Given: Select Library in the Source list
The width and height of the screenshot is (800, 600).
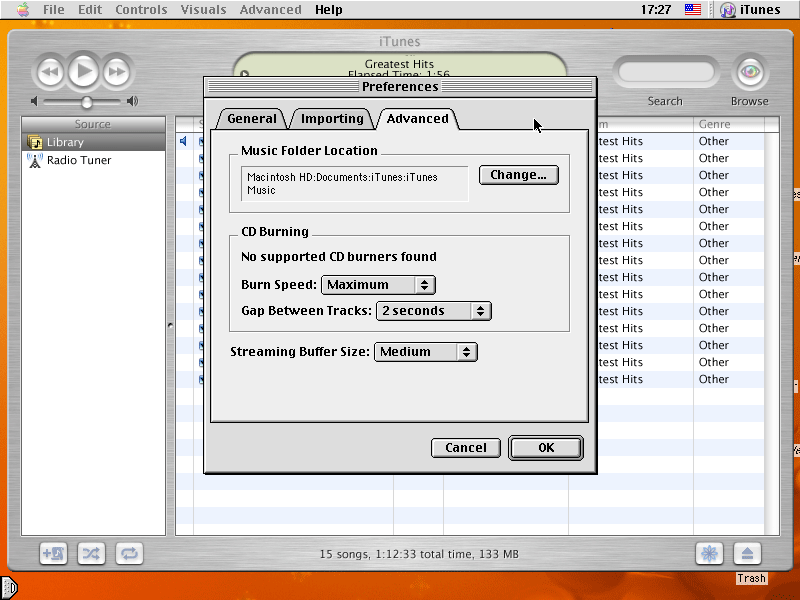Looking at the screenshot, I should (x=94, y=142).
